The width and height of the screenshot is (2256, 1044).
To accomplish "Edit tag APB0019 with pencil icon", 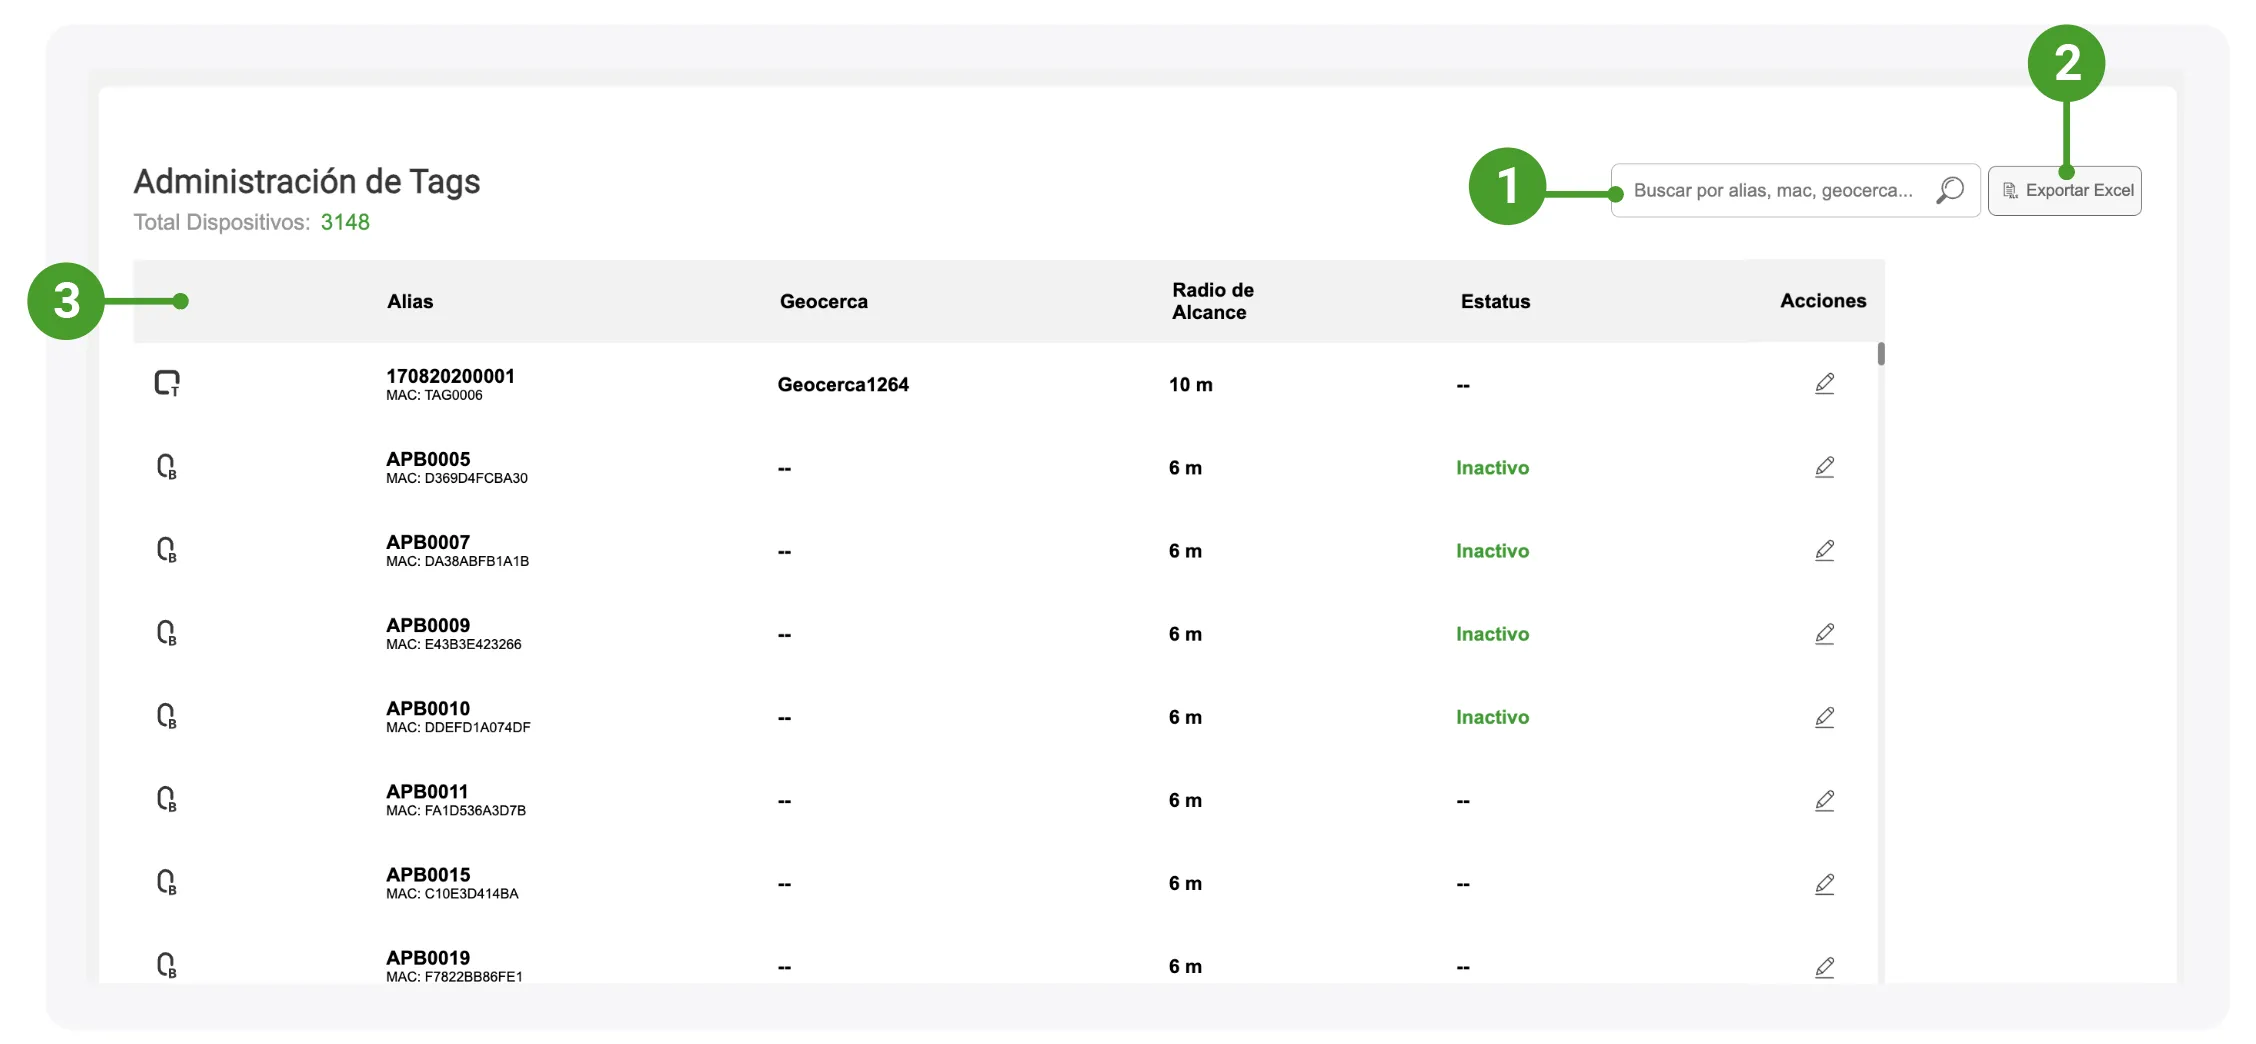I will pyautogui.click(x=1824, y=966).
